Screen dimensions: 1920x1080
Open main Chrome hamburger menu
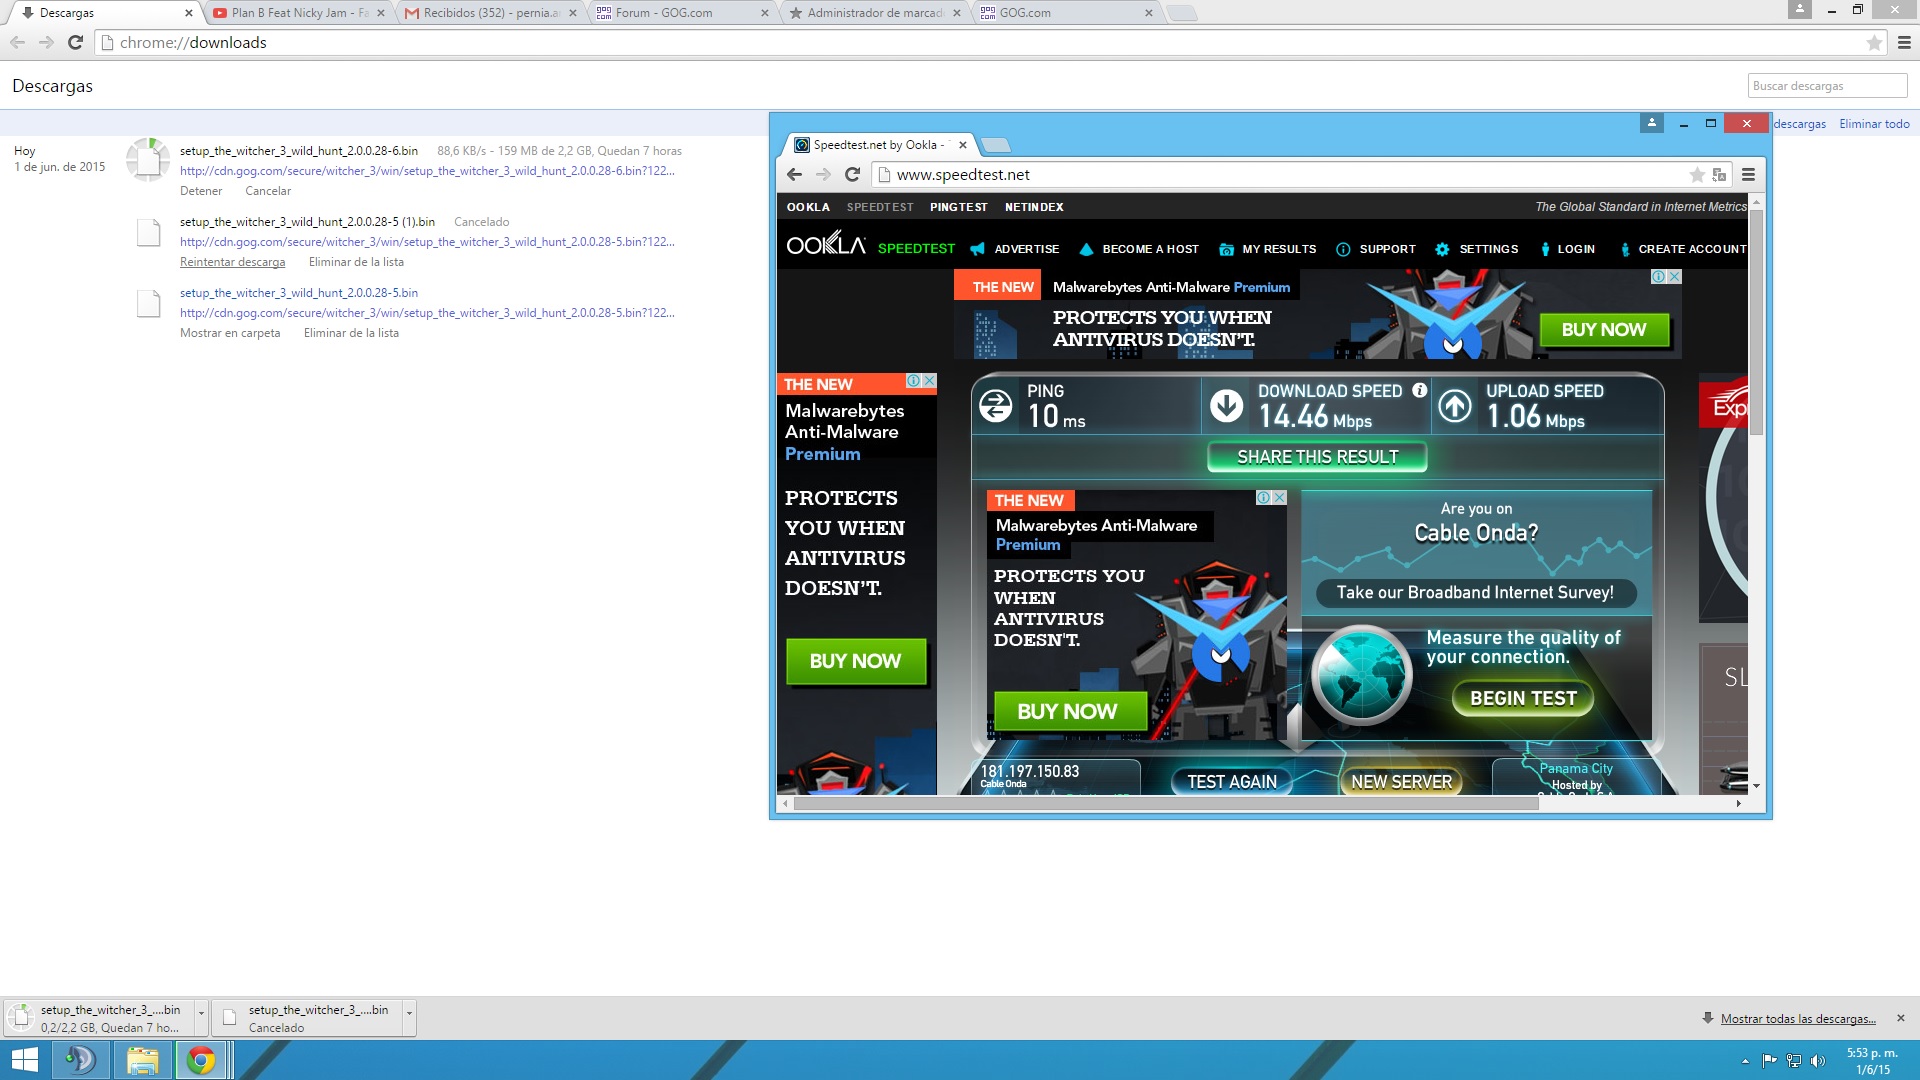click(x=1904, y=42)
